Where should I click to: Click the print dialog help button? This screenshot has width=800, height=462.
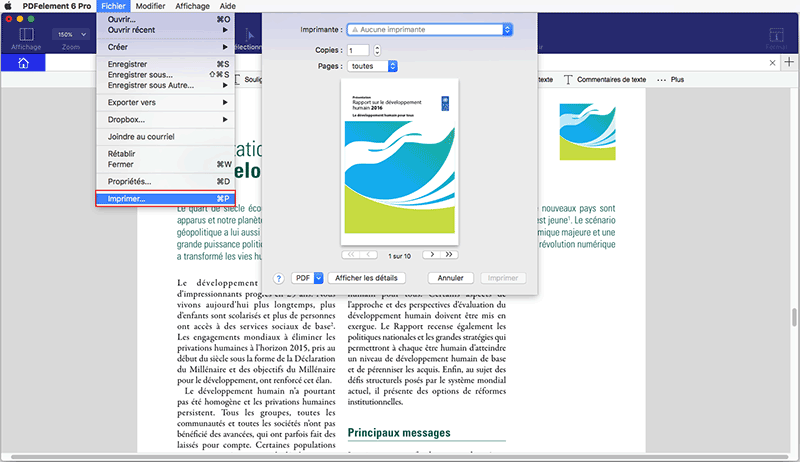click(x=279, y=278)
